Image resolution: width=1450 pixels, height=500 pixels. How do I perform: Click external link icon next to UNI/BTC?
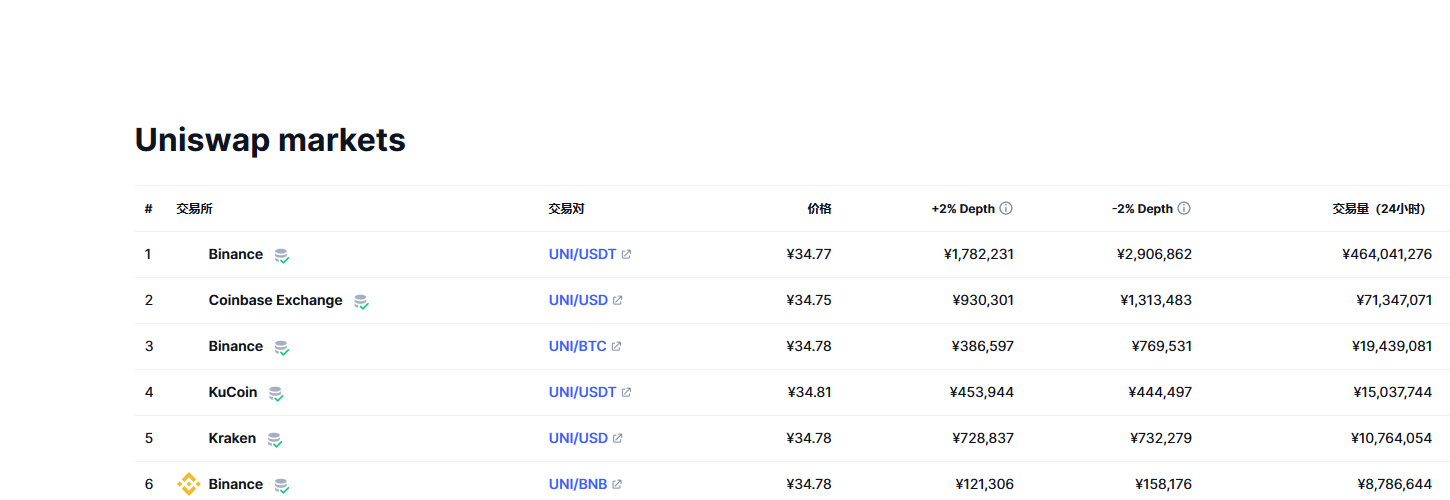point(616,346)
